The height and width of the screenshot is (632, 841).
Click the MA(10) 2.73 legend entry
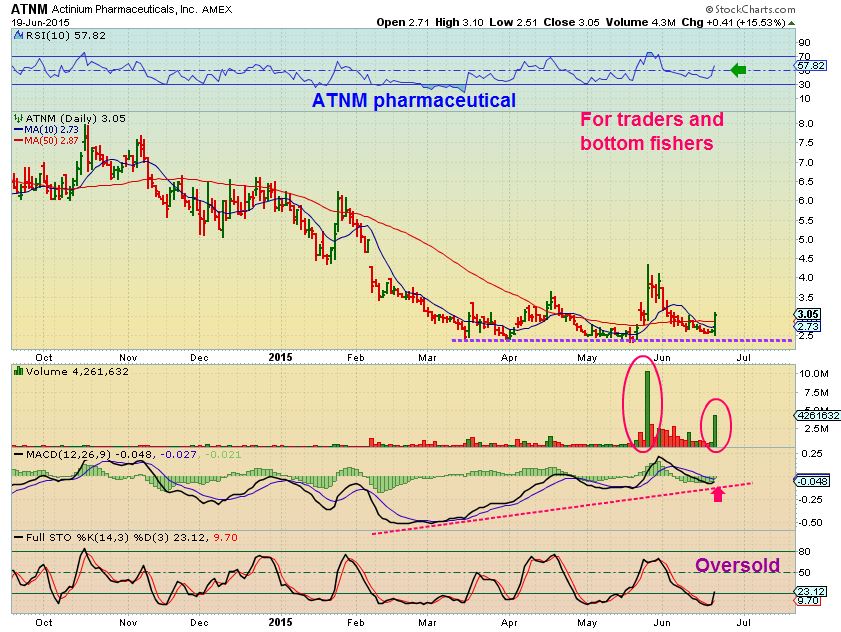click(x=46, y=129)
